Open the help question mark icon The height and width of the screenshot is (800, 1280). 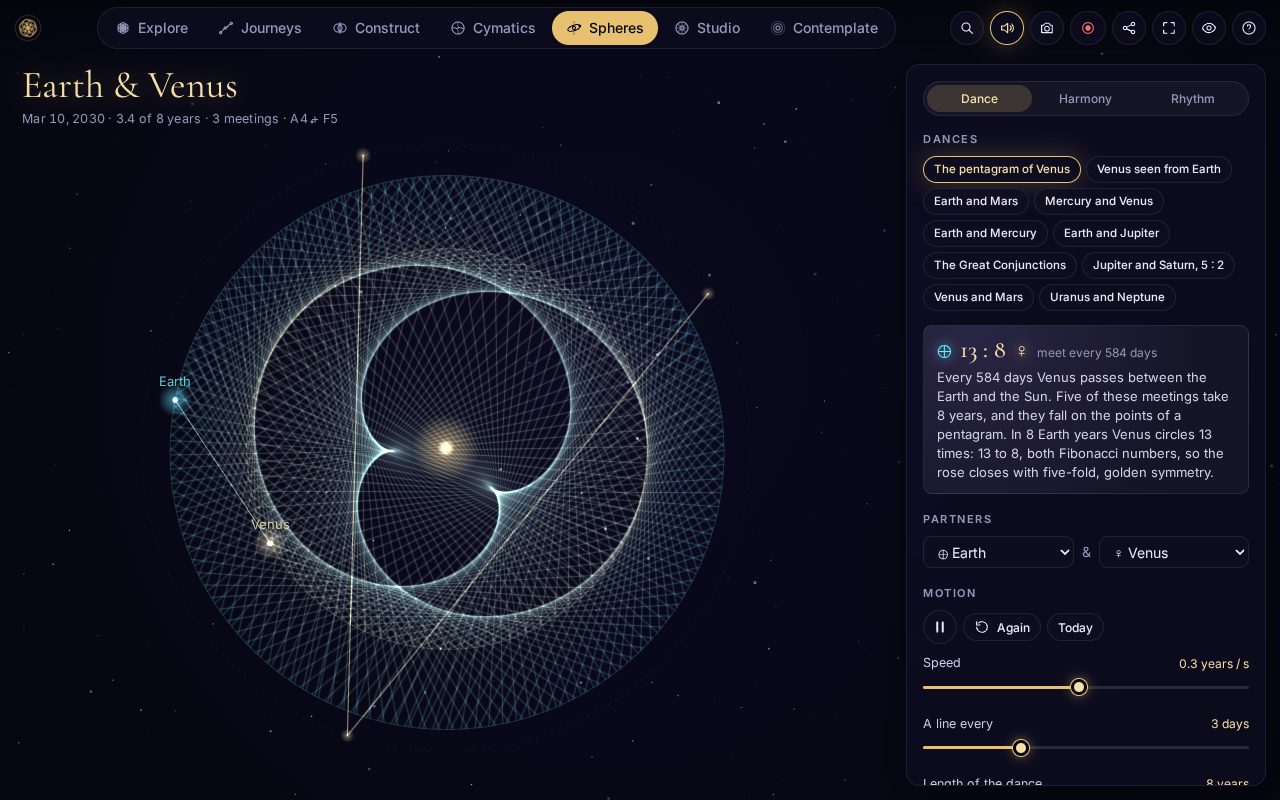(x=1249, y=28)
